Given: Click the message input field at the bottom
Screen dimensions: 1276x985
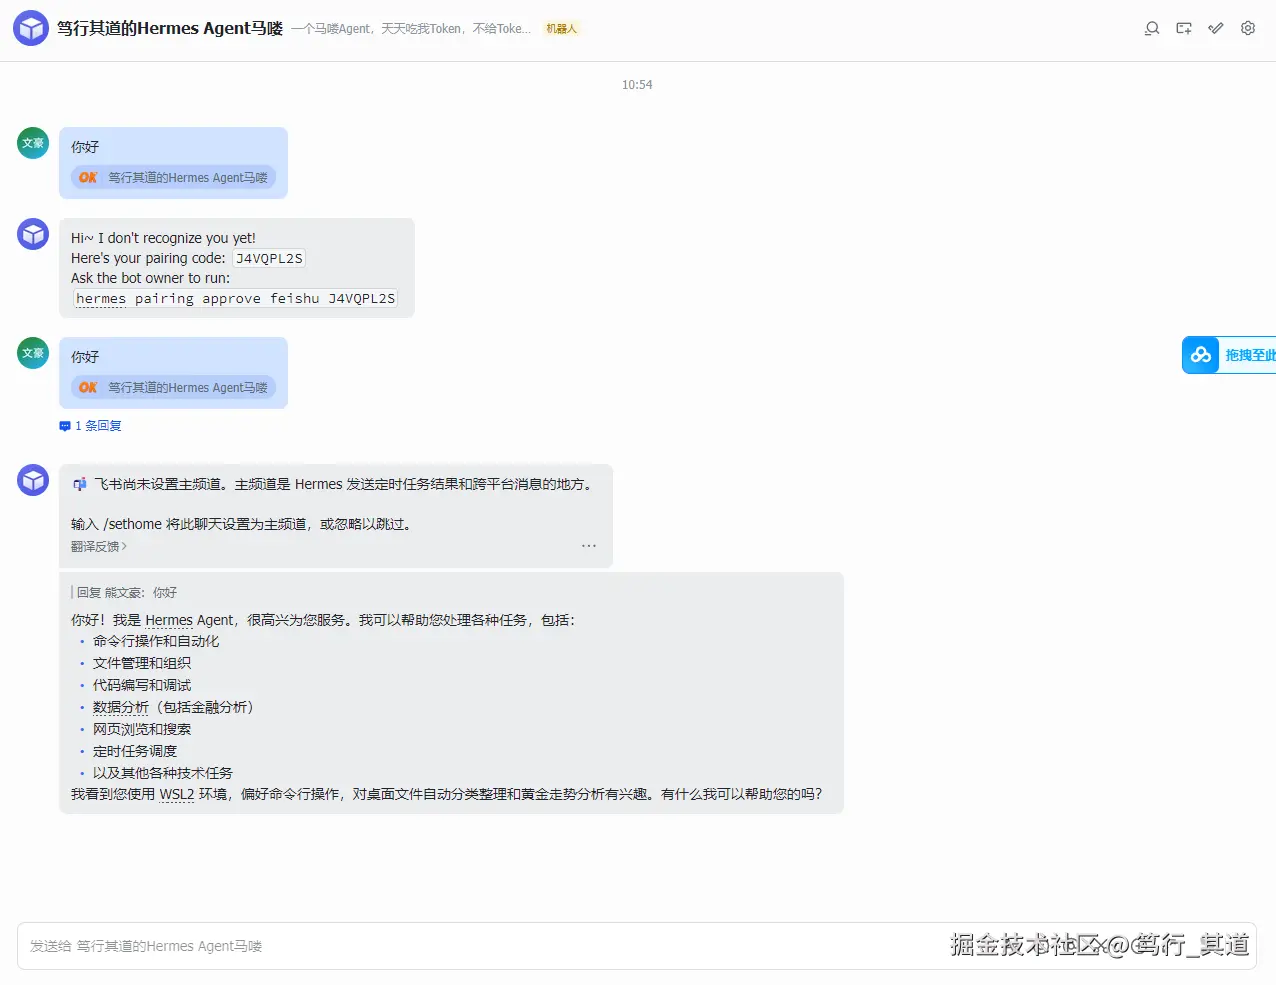Looking at the screenshot, I should tap(400, 946).
